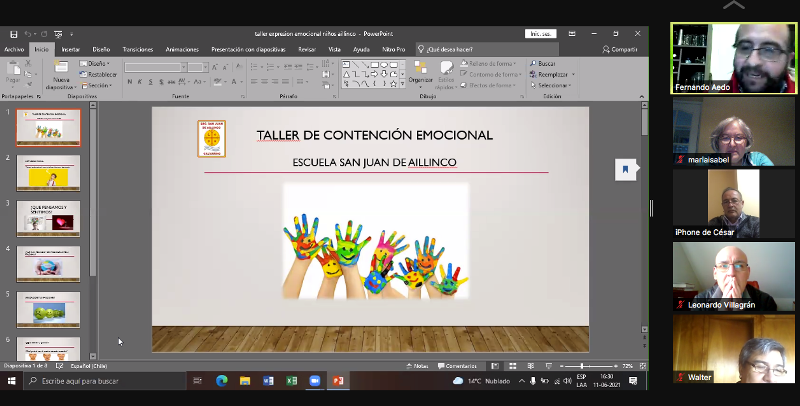800x406 pixels.
Task: Click the Organizar arrange icon
Action: click(421, 73)
